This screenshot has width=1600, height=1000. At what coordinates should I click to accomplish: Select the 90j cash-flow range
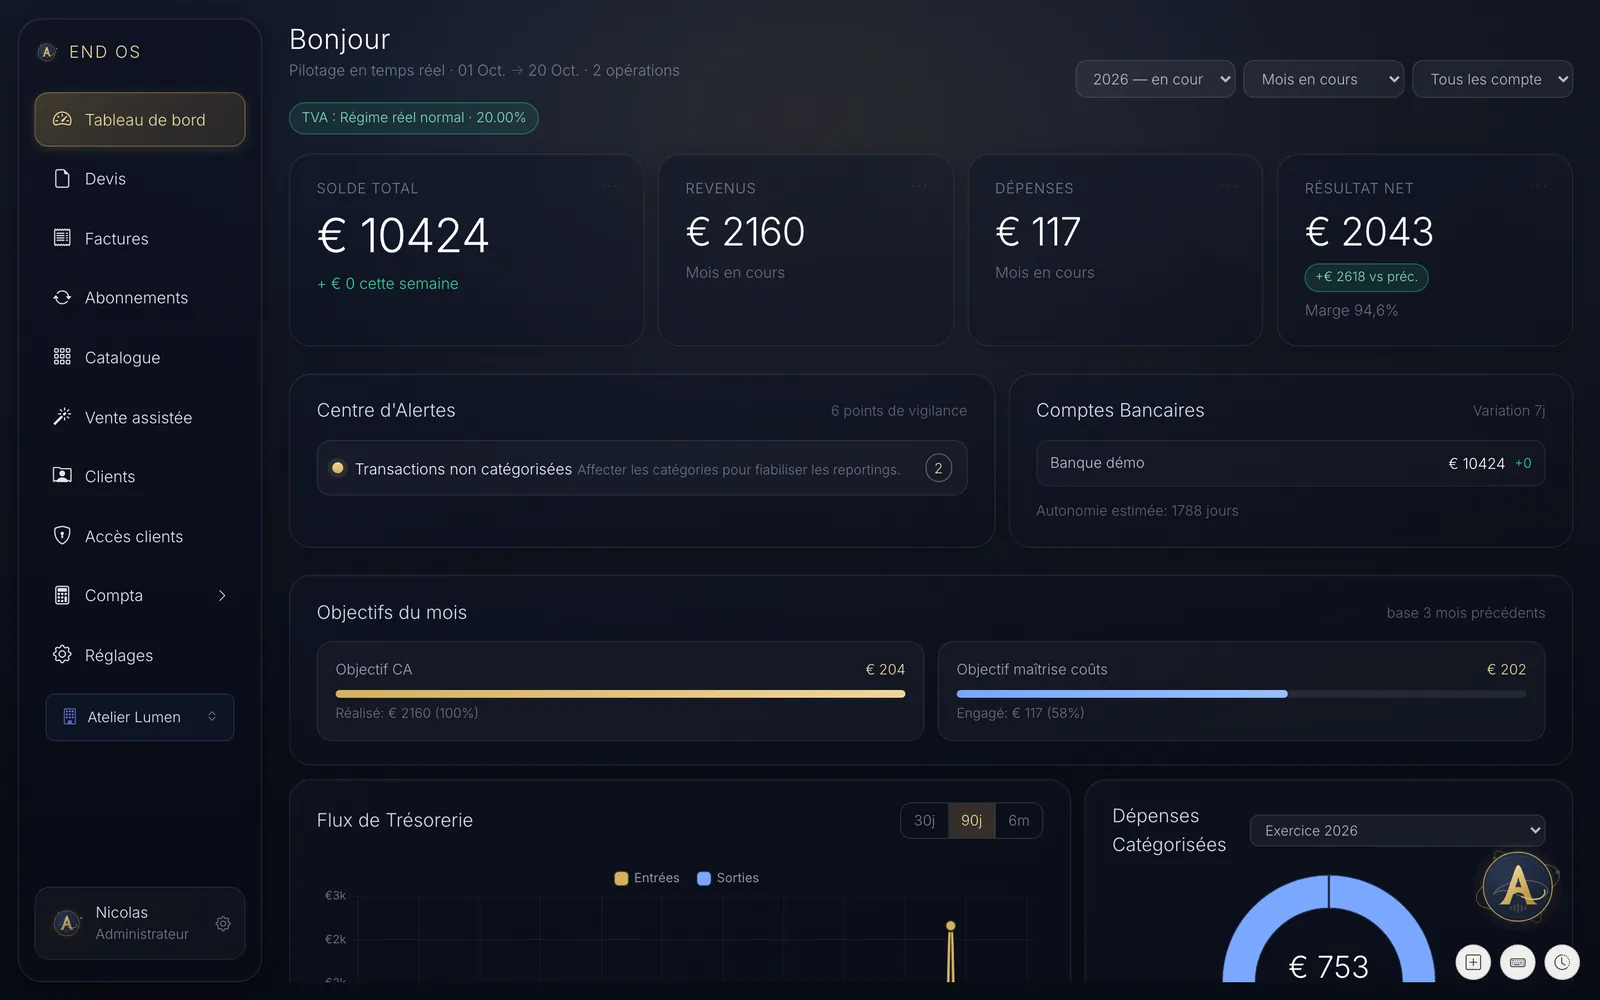(971, 820)
